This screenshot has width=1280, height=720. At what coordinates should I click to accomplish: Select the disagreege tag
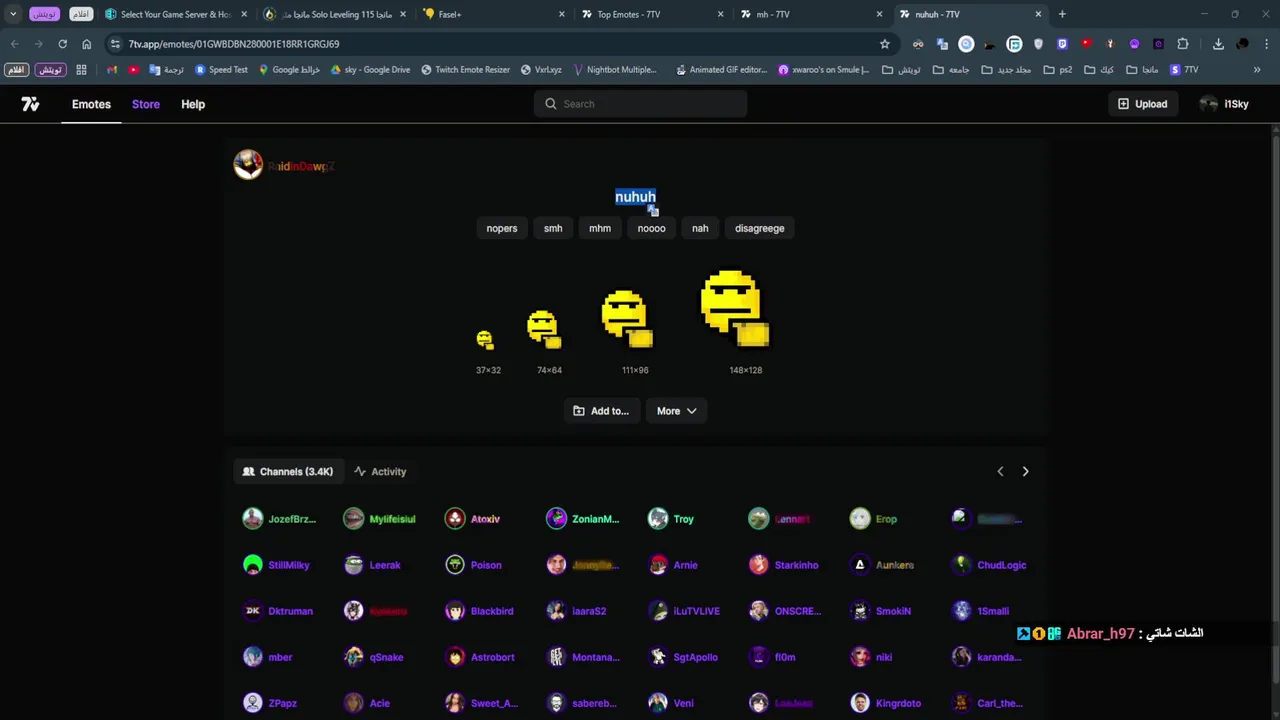[760, 228]
